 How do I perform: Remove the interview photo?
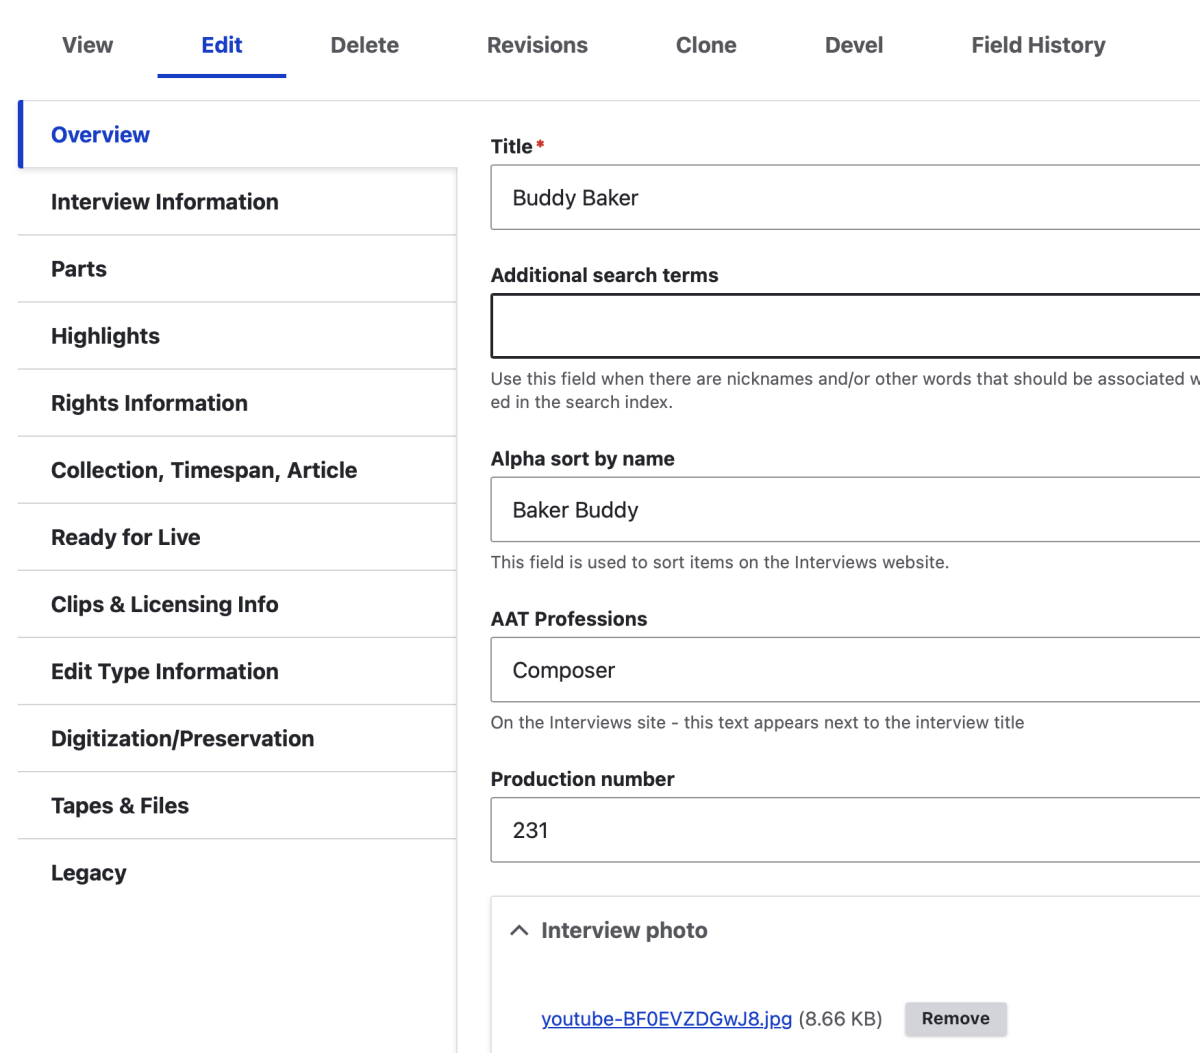(955, 1018)
